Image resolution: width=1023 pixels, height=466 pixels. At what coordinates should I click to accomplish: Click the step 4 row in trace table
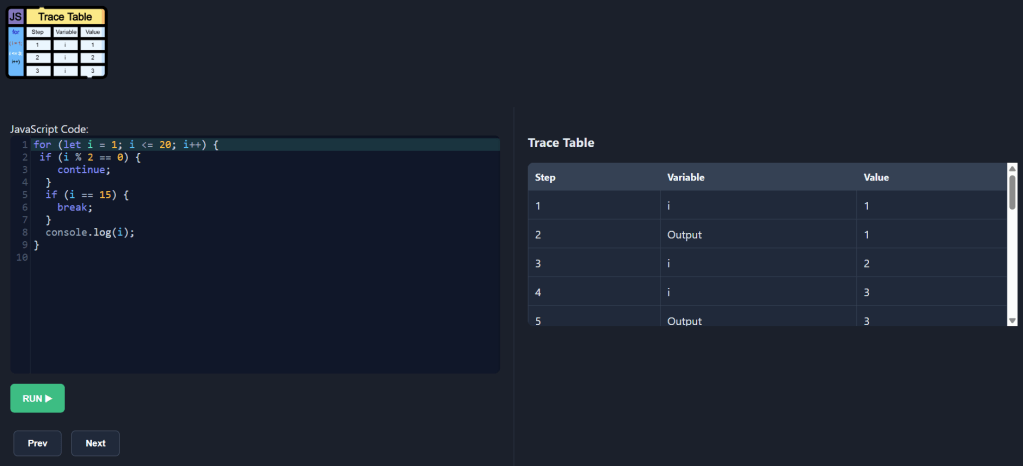pos(767,292)
